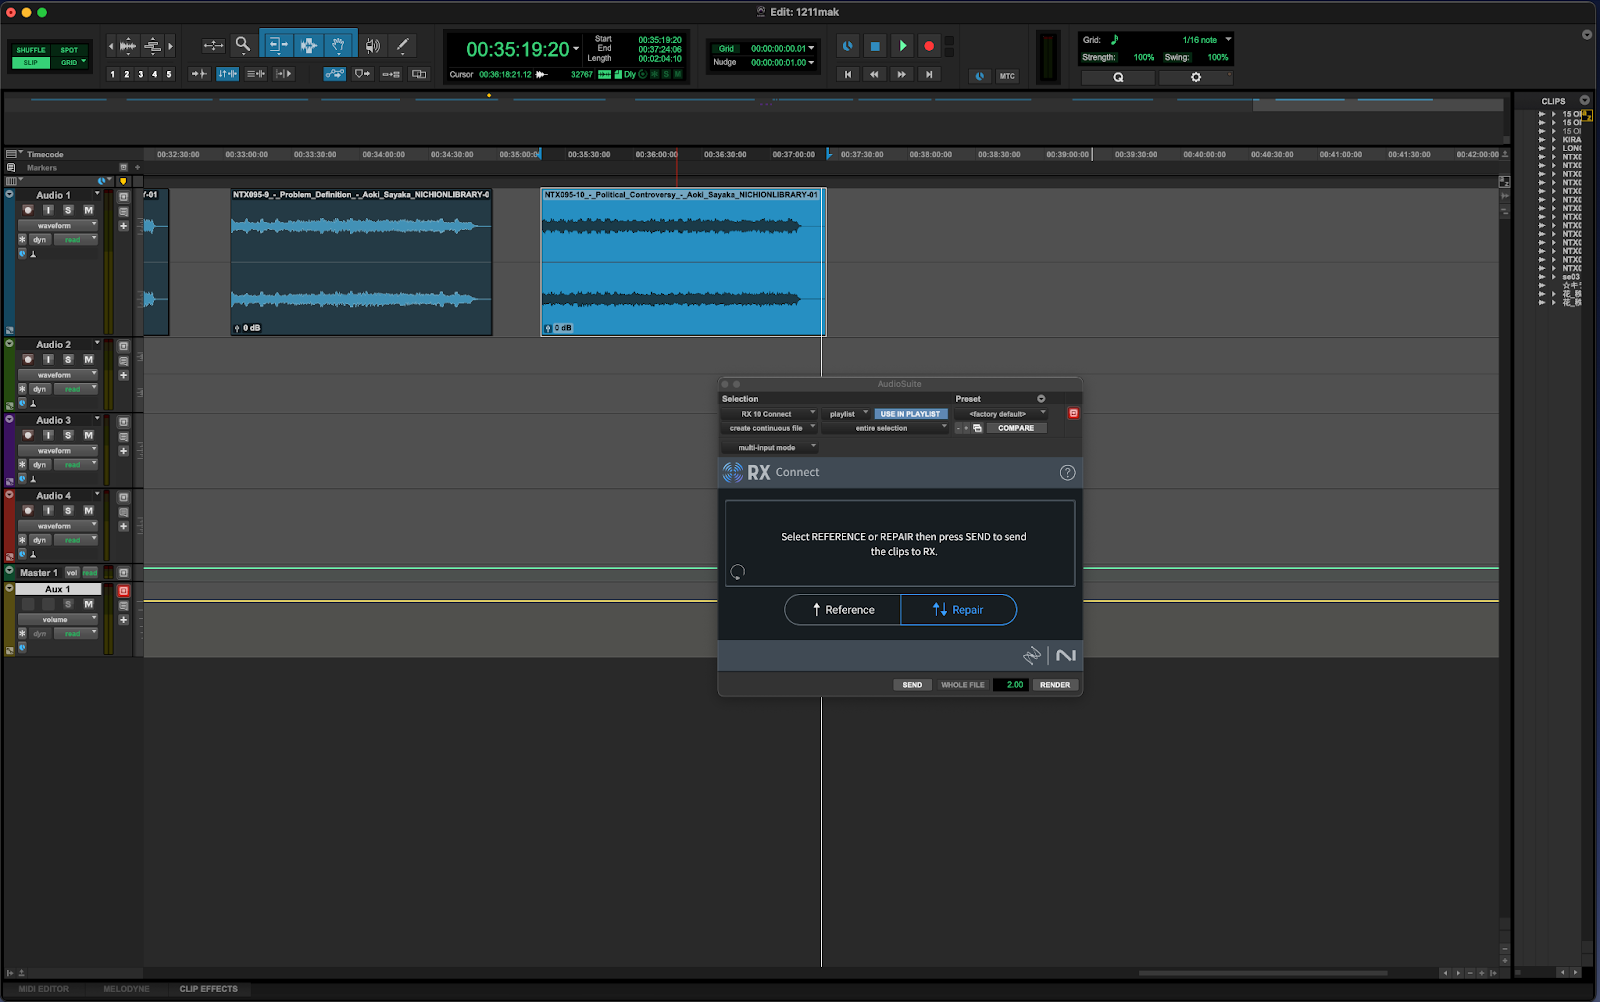Record-enable the Audio 1 track
Screen dimensions: 1600x1002
28,210
